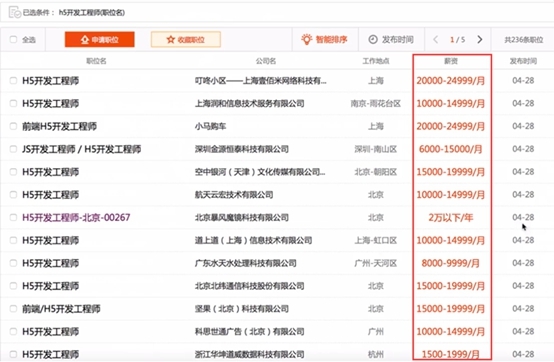This screenshot has height=362, width=554.
Task: Sort by 发布时间 clock option
Action: tap(391, 39)
